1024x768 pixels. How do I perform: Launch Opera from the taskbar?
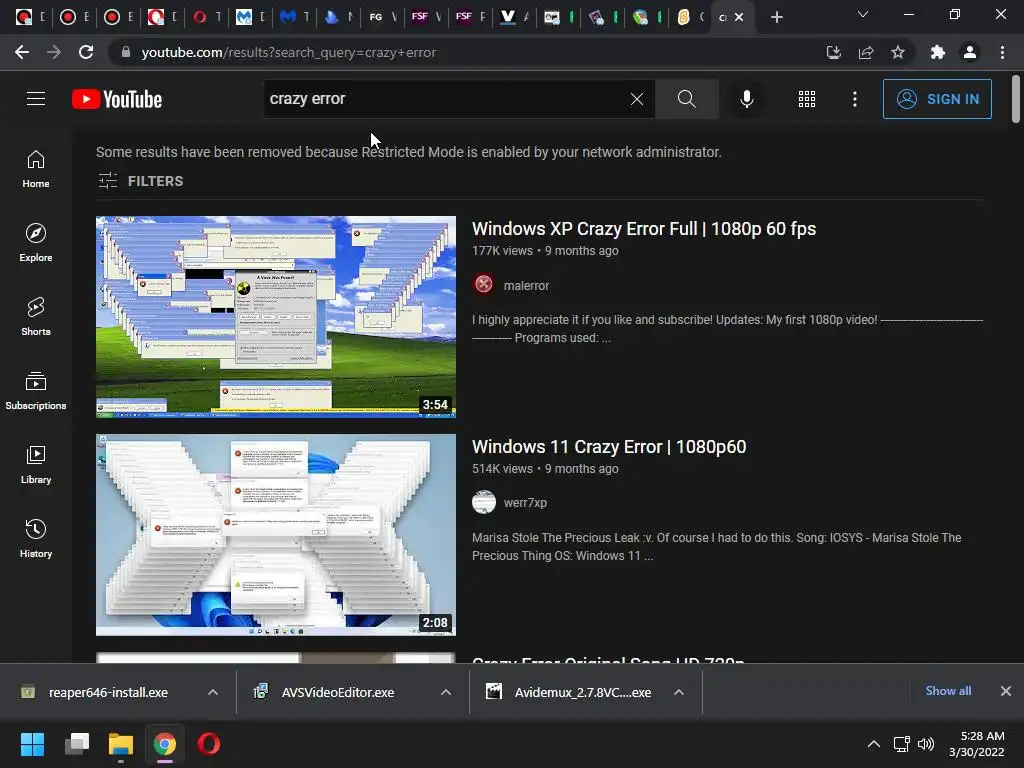[x=209, y=744]
